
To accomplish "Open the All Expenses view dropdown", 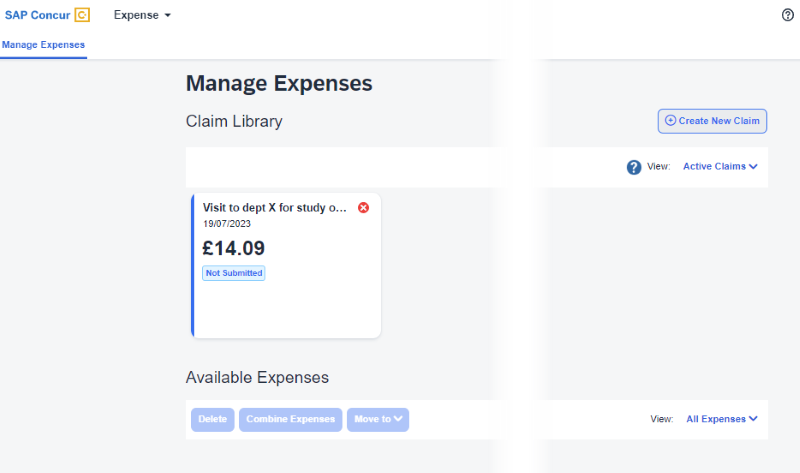I will pyautogui.click(x=721, y=419).
